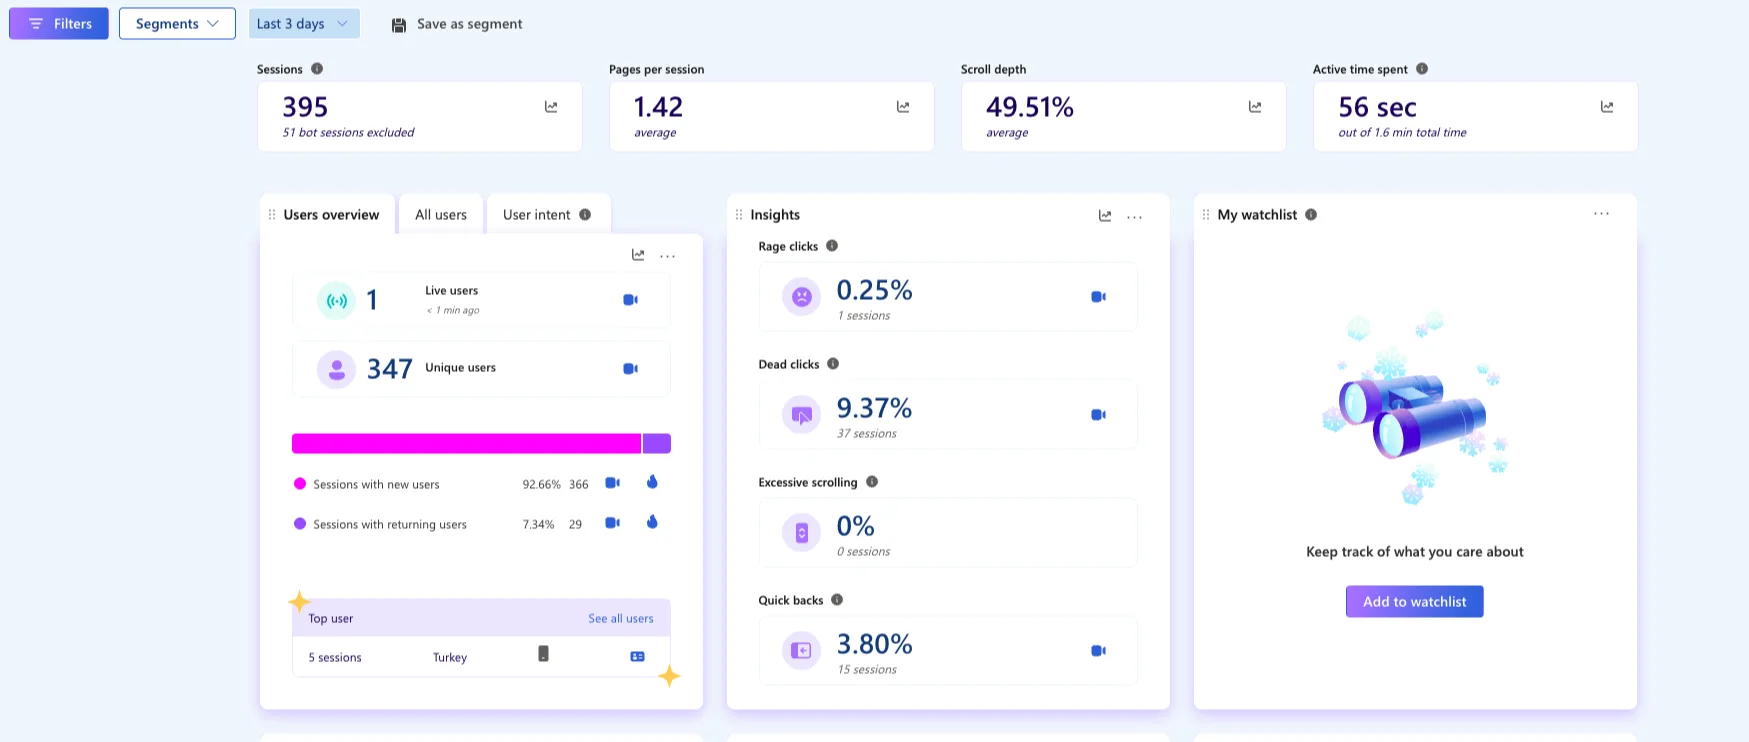The height and width of the screenshot is (742, 1749).
Task: Show info for Quick backs
Action: click(x=837, y=600)
